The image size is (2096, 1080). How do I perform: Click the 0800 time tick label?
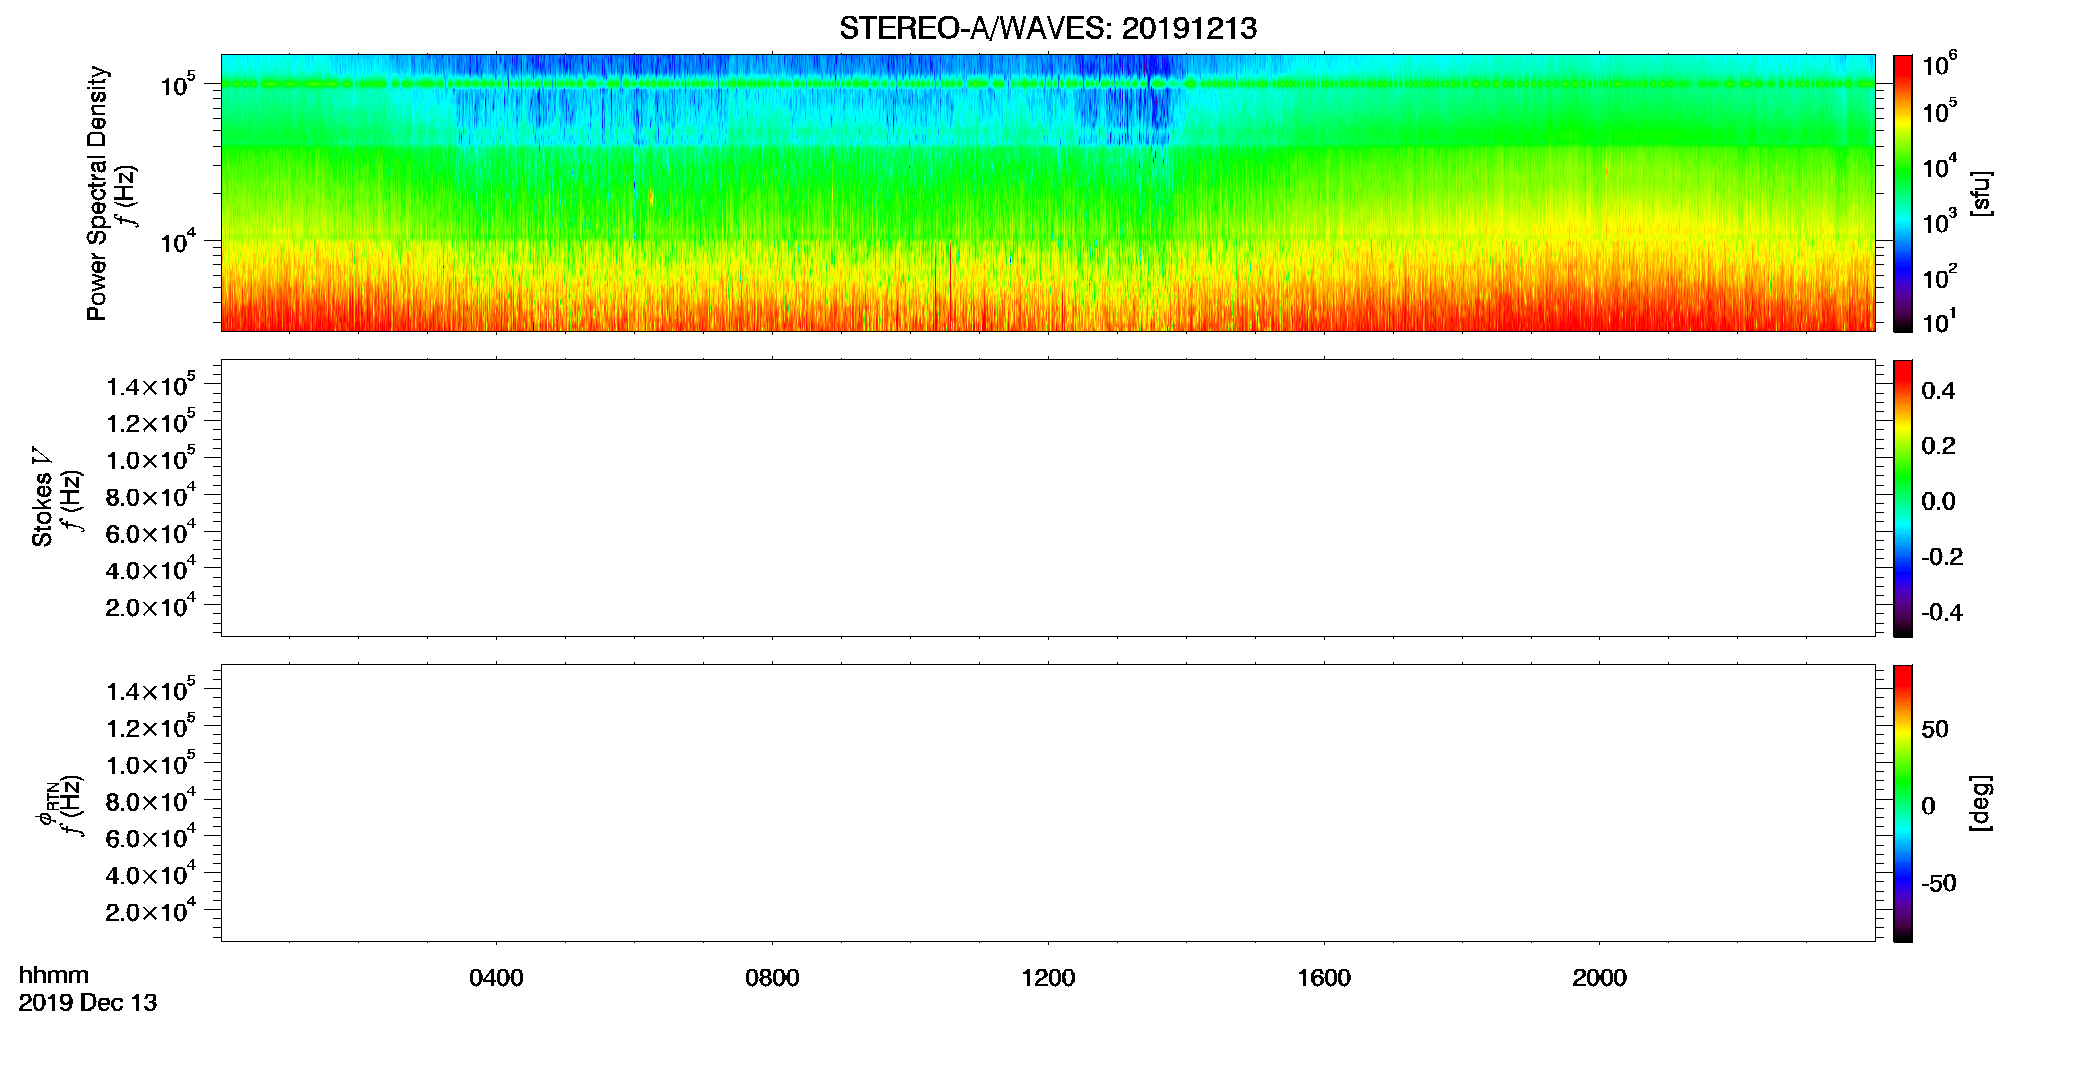coord(772,978)
